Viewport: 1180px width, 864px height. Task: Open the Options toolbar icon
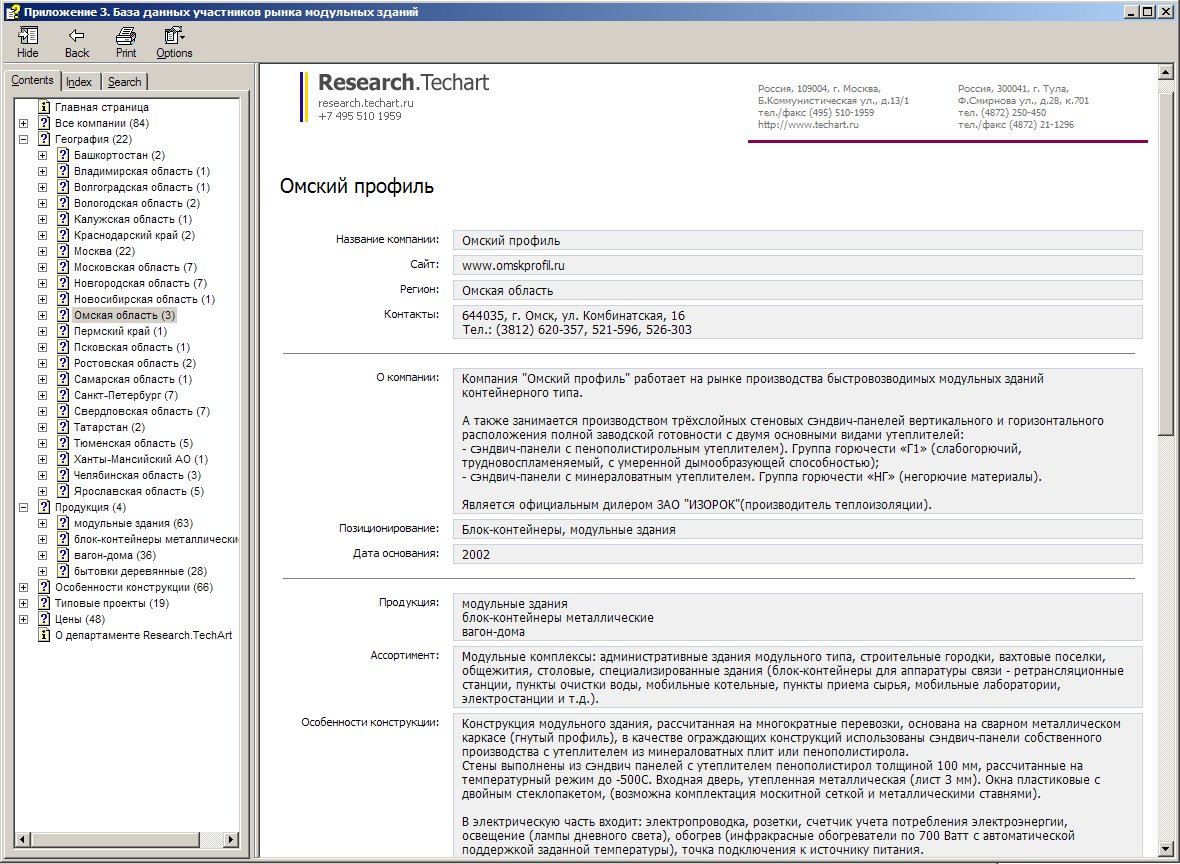pos(174,35)
